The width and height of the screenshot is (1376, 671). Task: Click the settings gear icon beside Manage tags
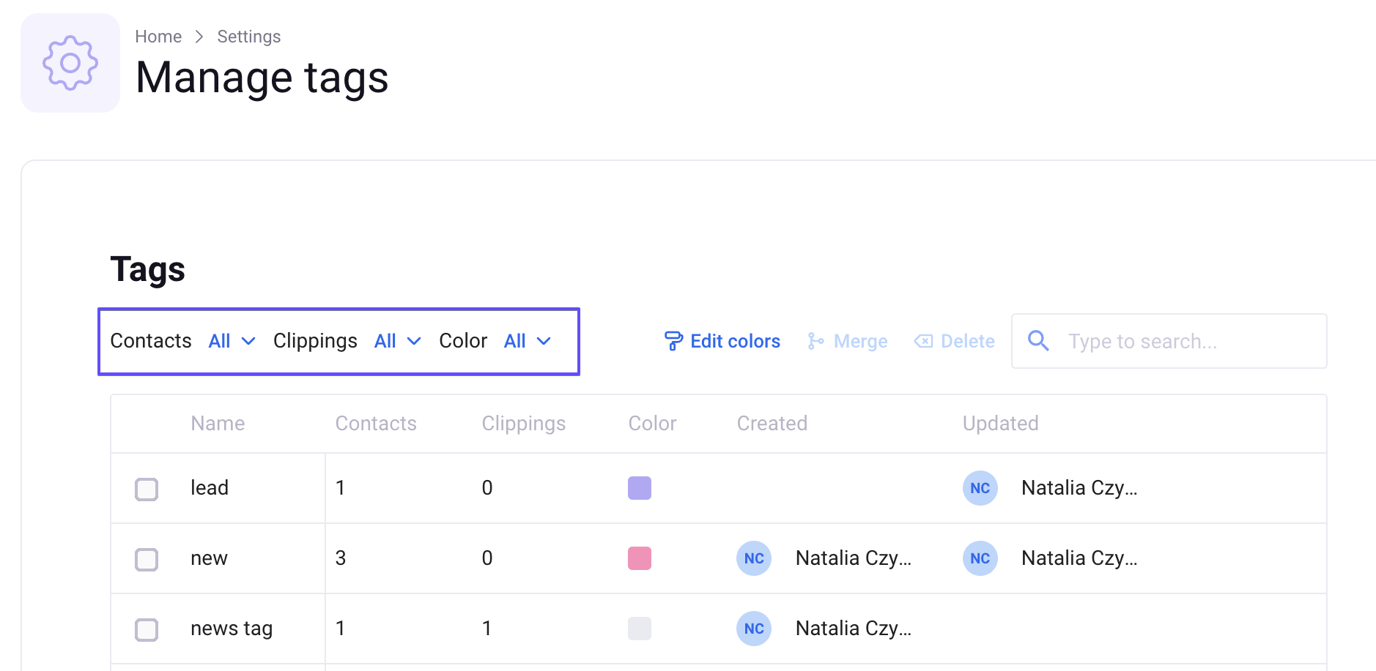click(70, 63)
